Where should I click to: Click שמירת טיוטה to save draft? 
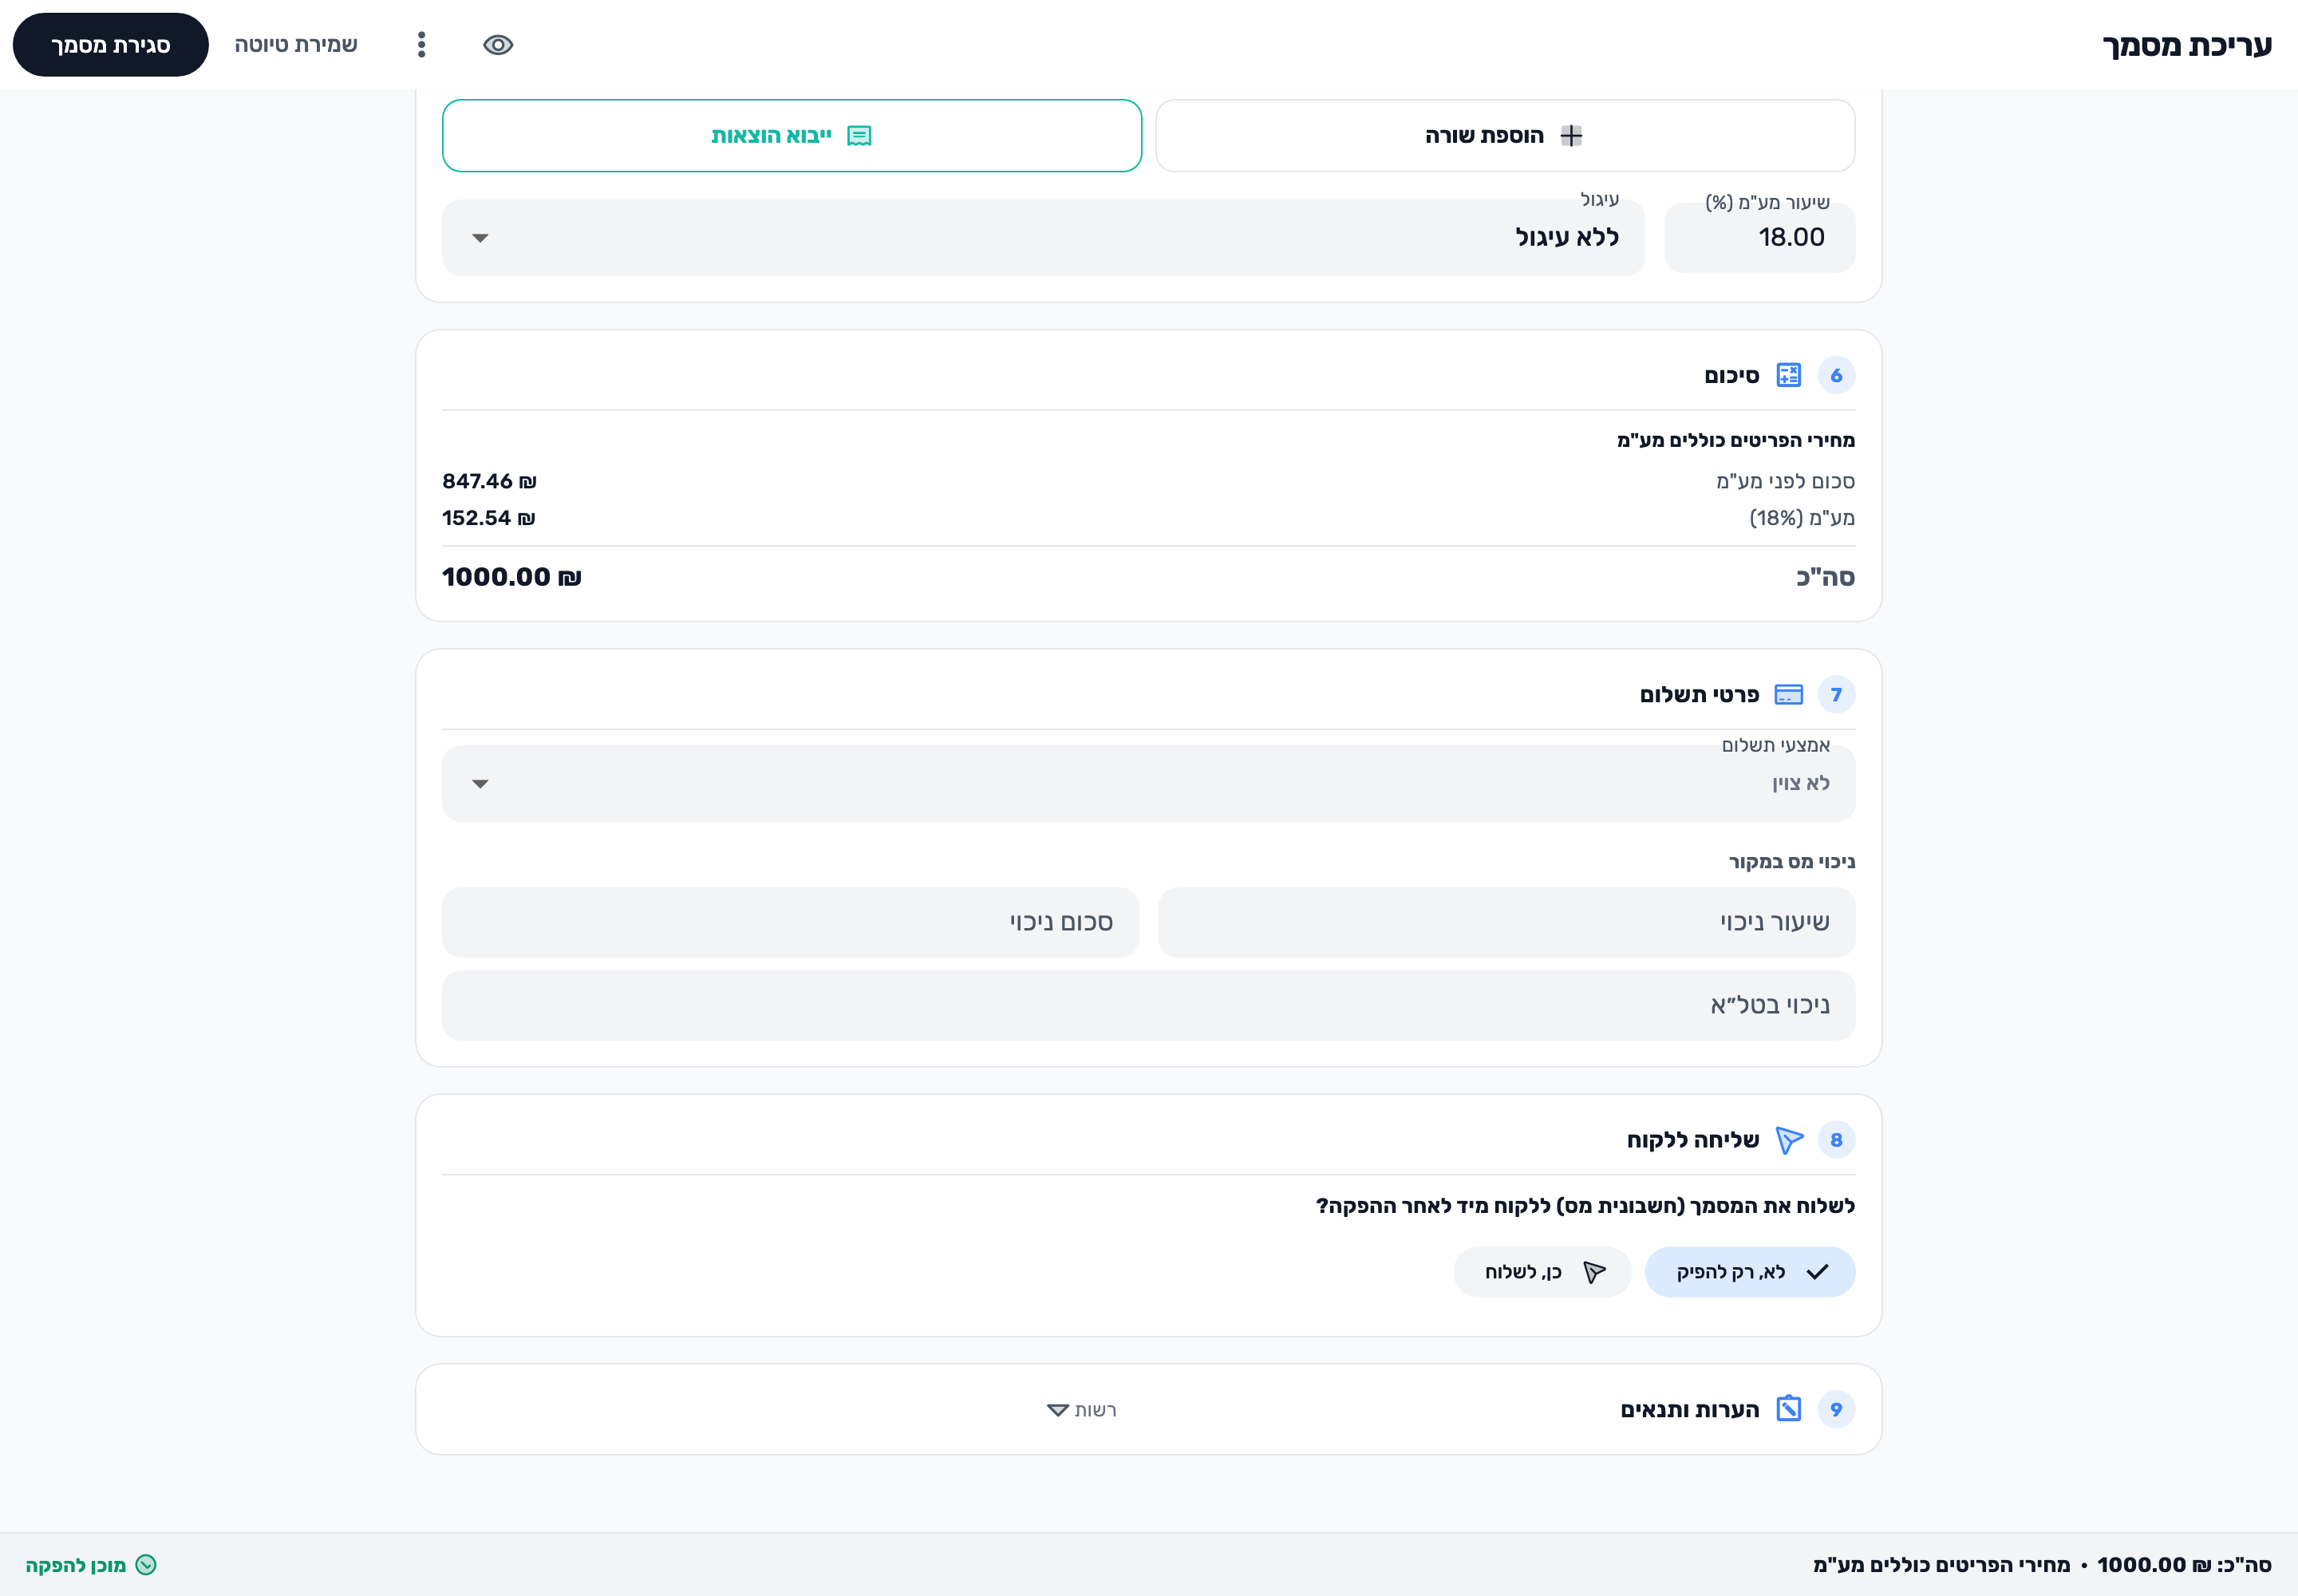point(296,45)
